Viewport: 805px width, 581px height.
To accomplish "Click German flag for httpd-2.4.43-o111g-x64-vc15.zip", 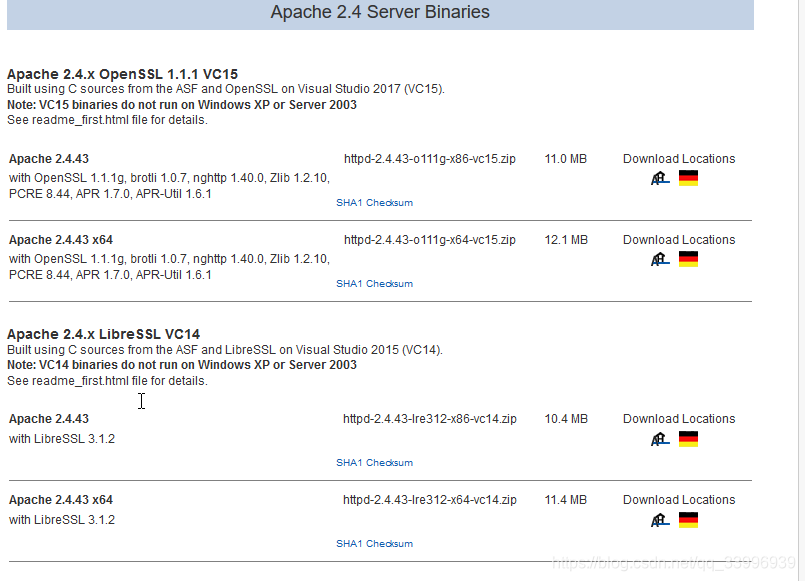I will coord(688,259).
